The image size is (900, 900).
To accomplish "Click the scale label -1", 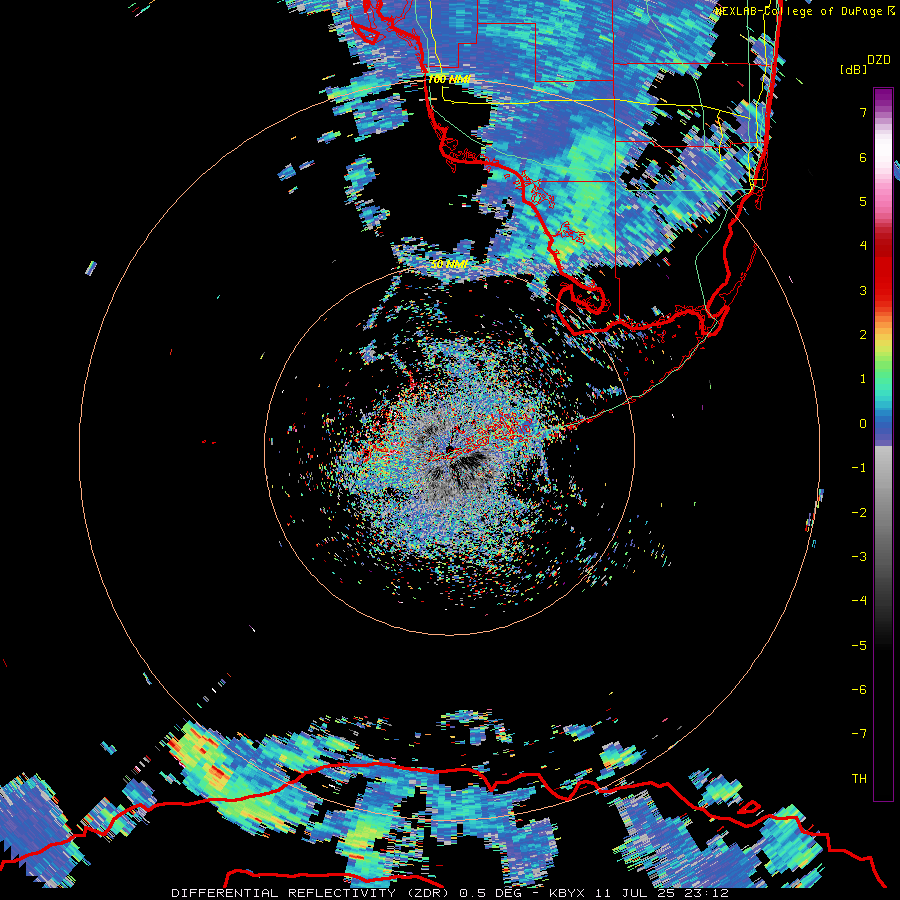I will pos(859,468).
